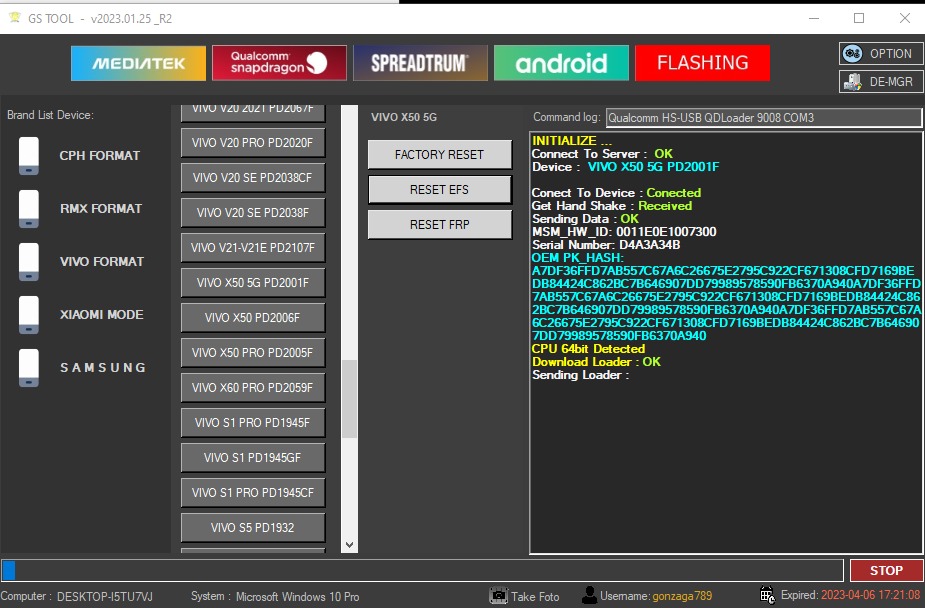This screenshot has width=925, height=608.
Task: Select the Android tab
Action: coord(561,63)
